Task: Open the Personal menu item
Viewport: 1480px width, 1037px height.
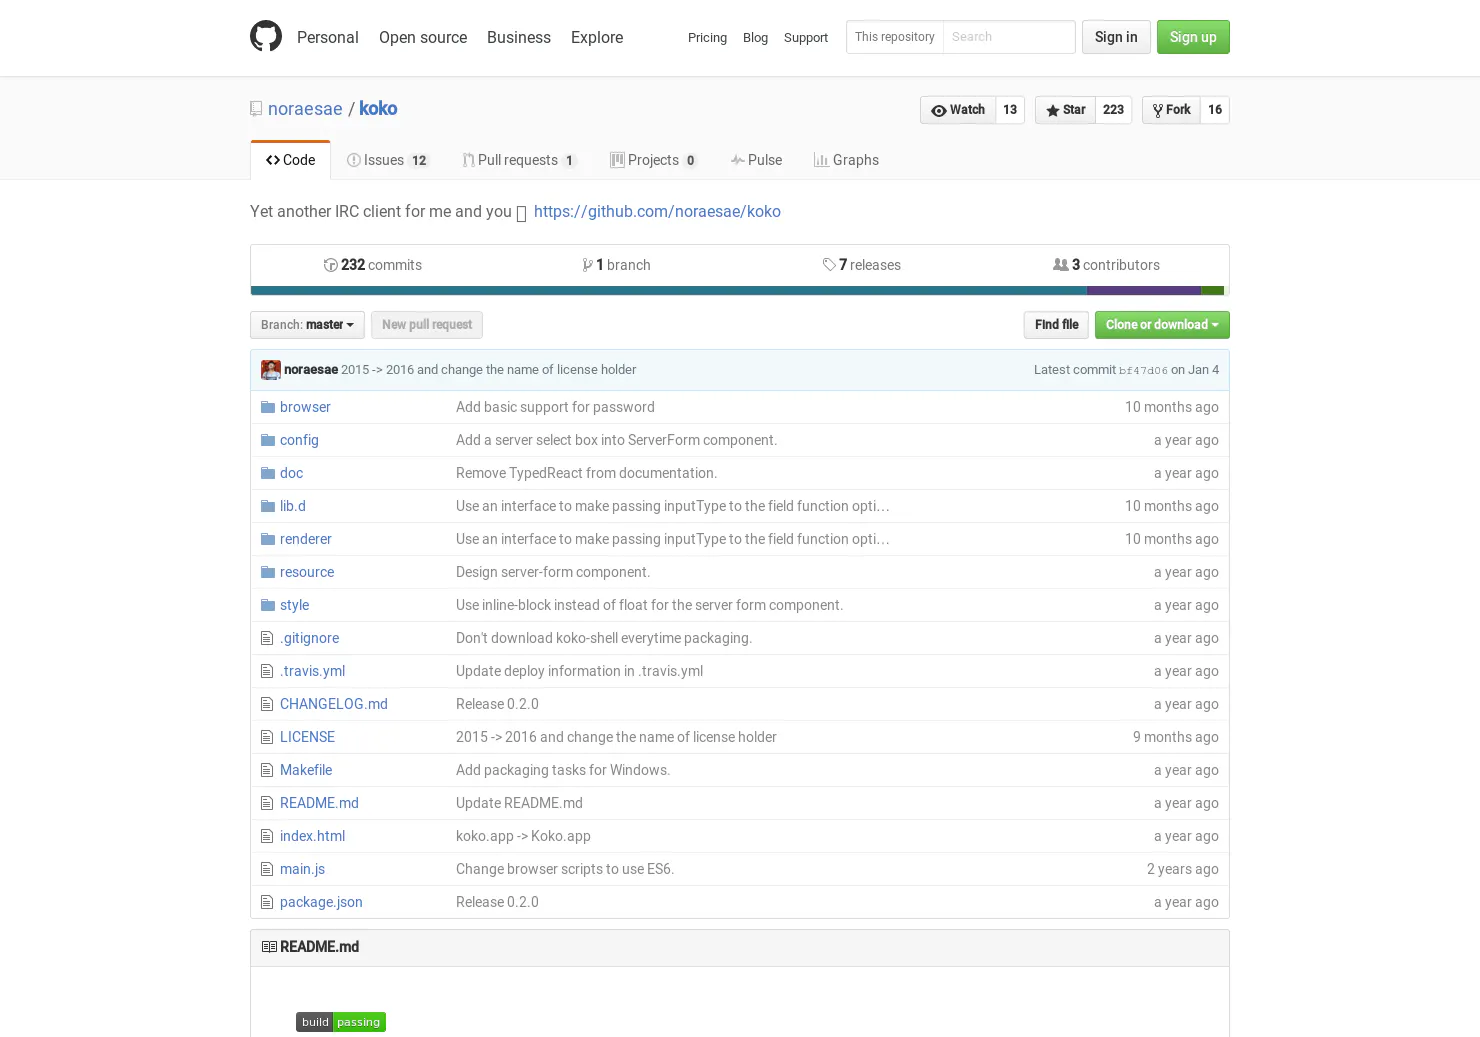Action: (x=327, y=37)
